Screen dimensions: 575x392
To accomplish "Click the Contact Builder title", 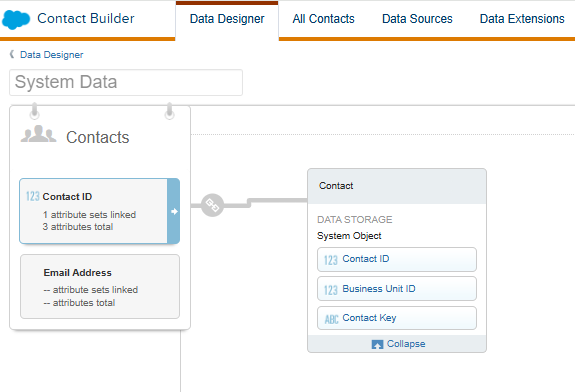I will pyautogui.click(x=86, y=18).
